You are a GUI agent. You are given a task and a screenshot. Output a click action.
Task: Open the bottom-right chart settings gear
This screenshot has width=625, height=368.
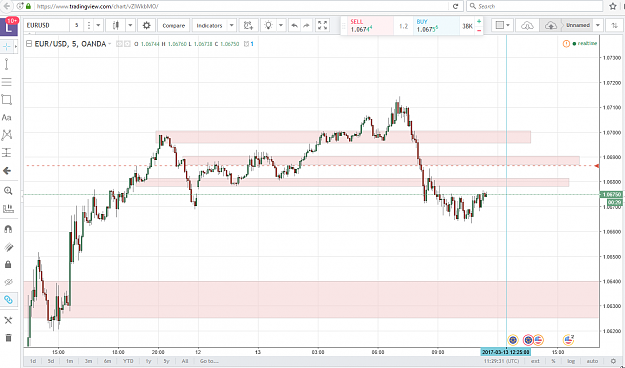614,361
